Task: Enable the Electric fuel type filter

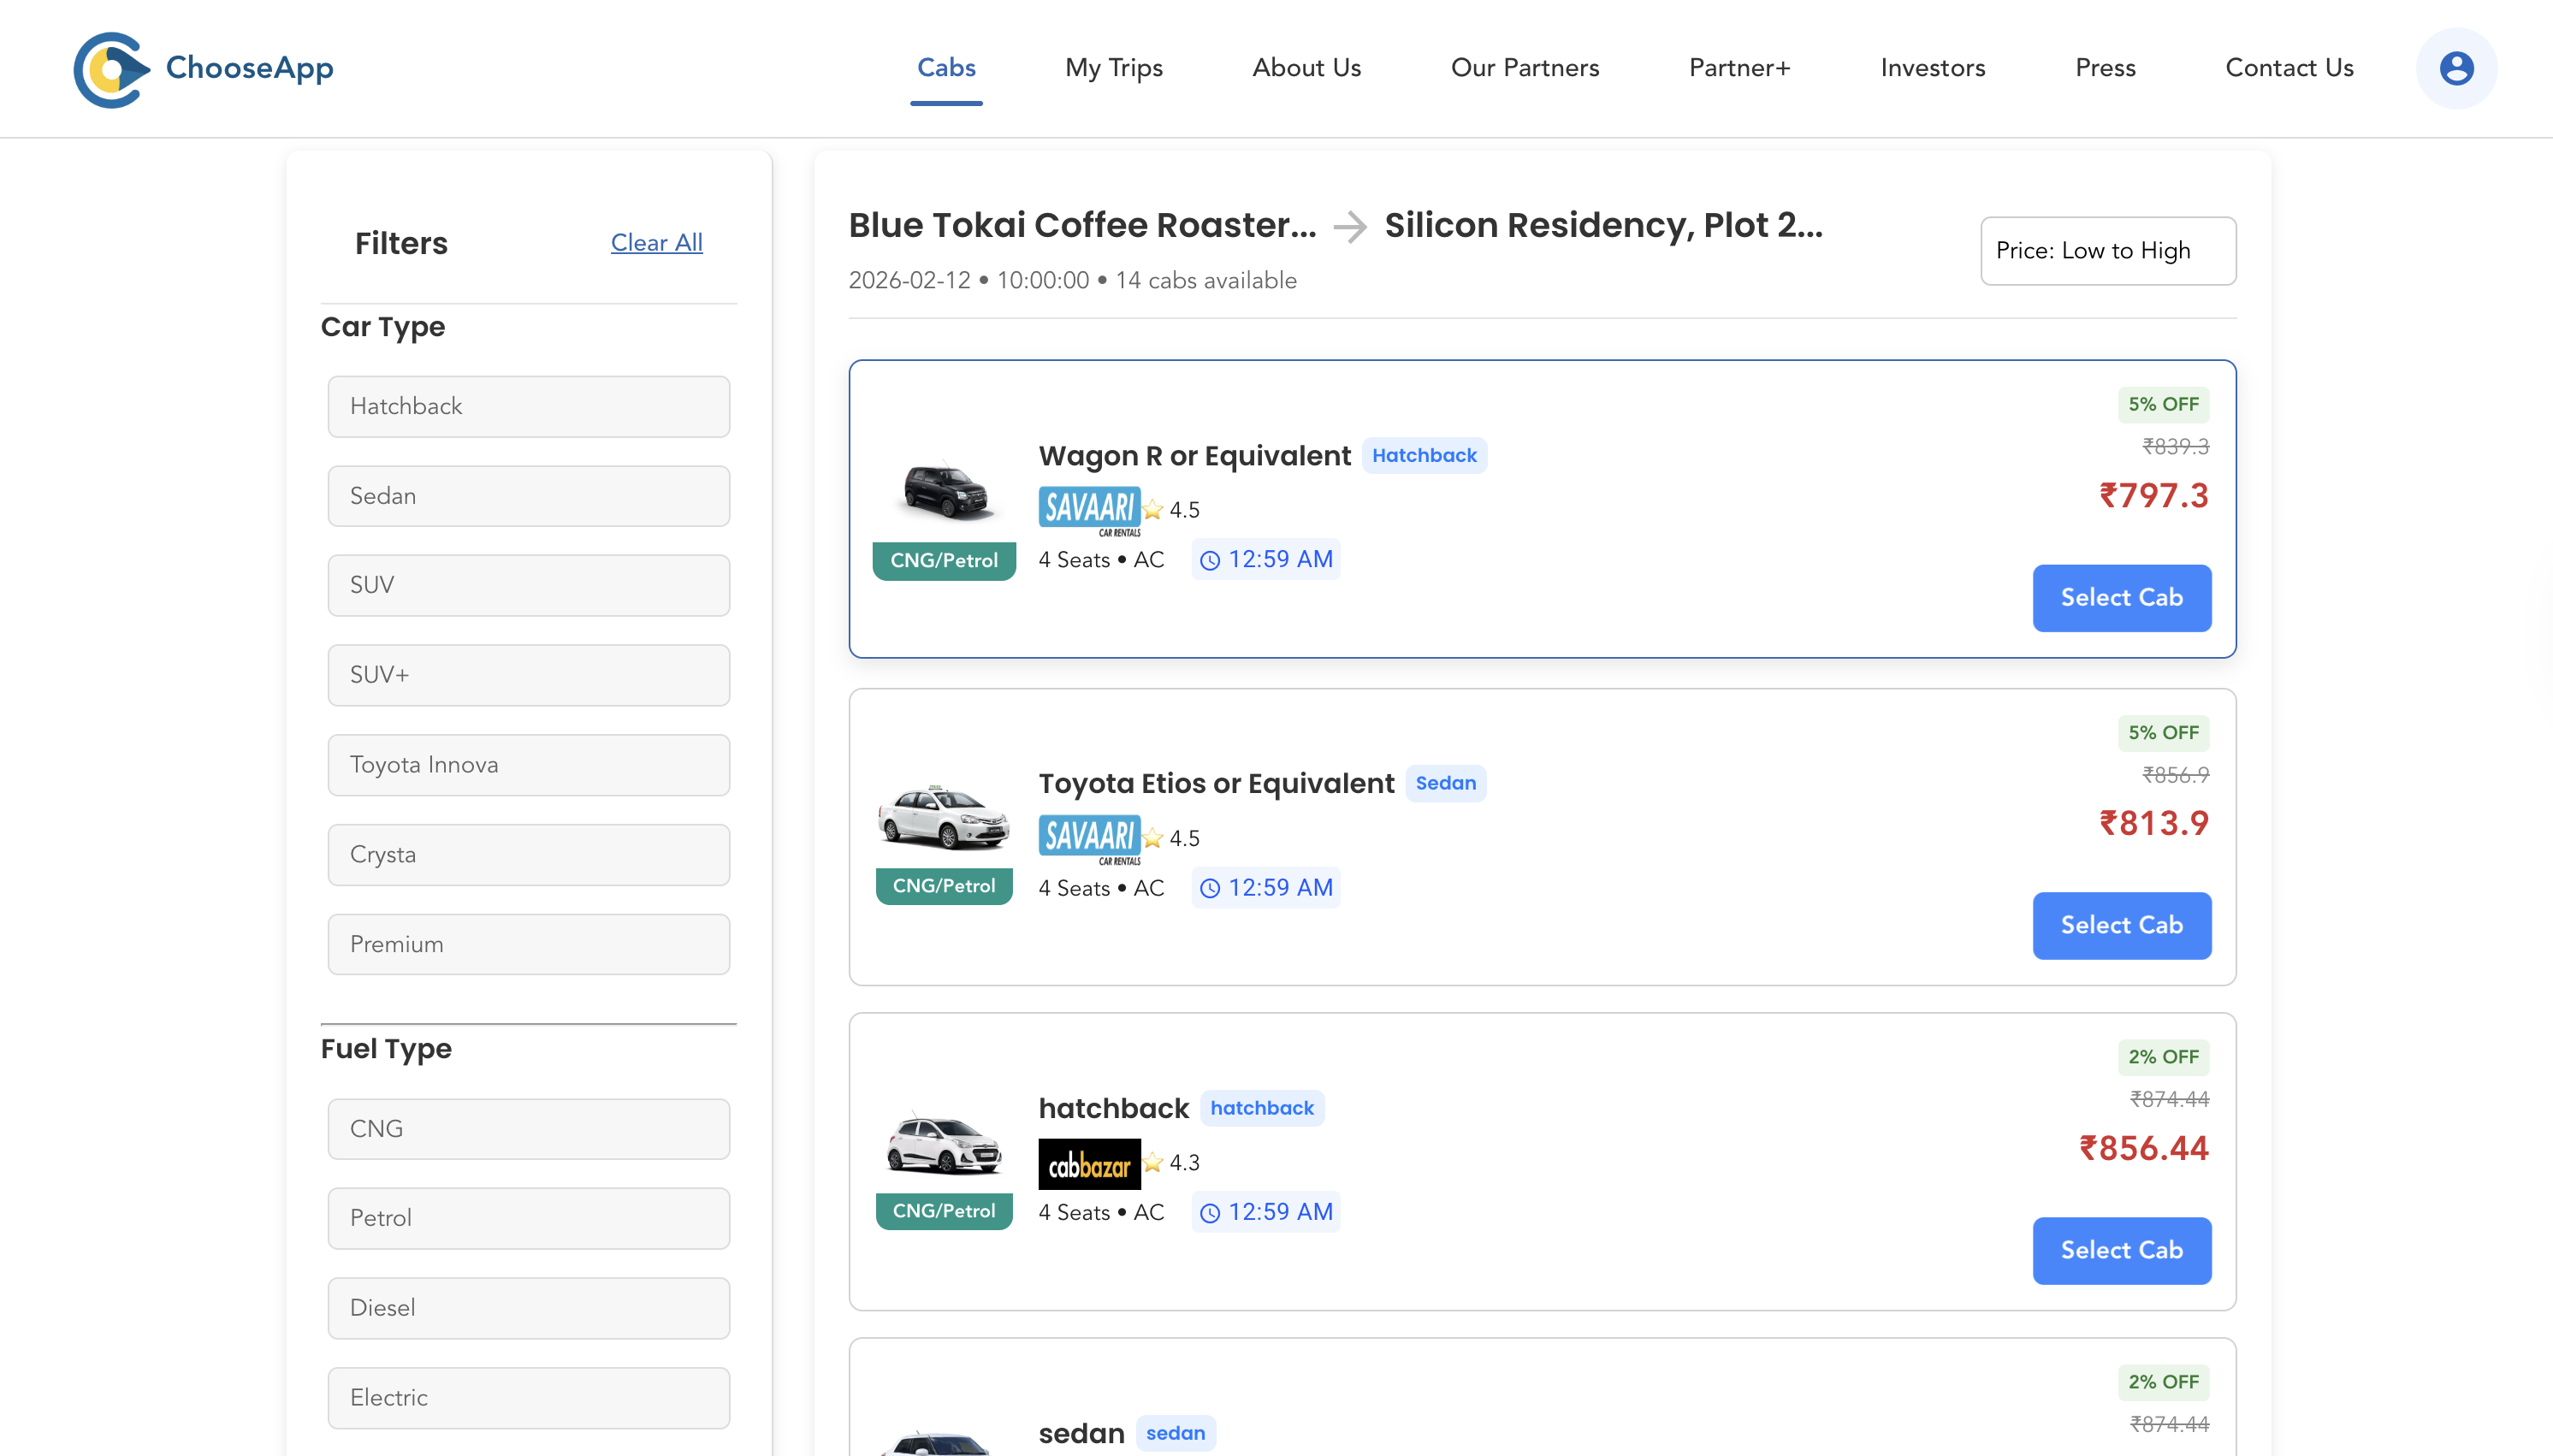Action: click(x=528, y=1397)
